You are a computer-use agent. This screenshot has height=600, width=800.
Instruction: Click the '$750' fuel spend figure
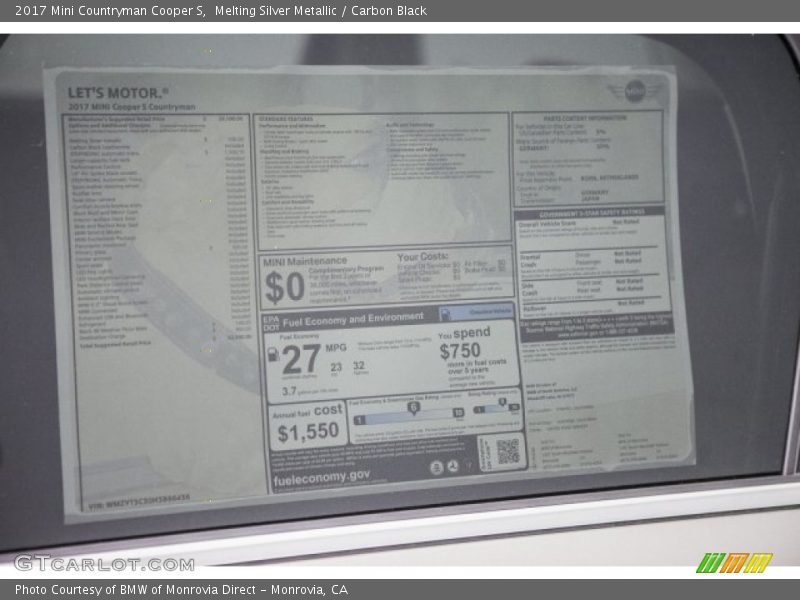point(460,351)
